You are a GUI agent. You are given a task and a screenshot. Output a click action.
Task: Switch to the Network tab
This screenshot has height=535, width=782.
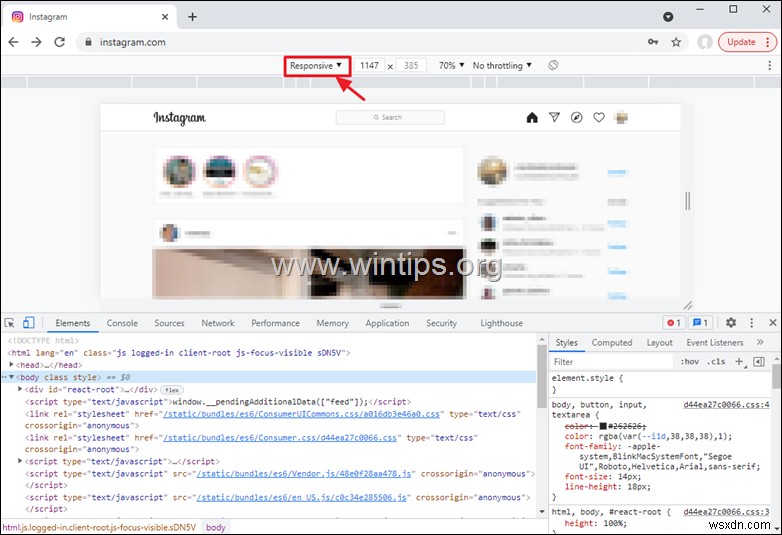[x=218, y=323]
